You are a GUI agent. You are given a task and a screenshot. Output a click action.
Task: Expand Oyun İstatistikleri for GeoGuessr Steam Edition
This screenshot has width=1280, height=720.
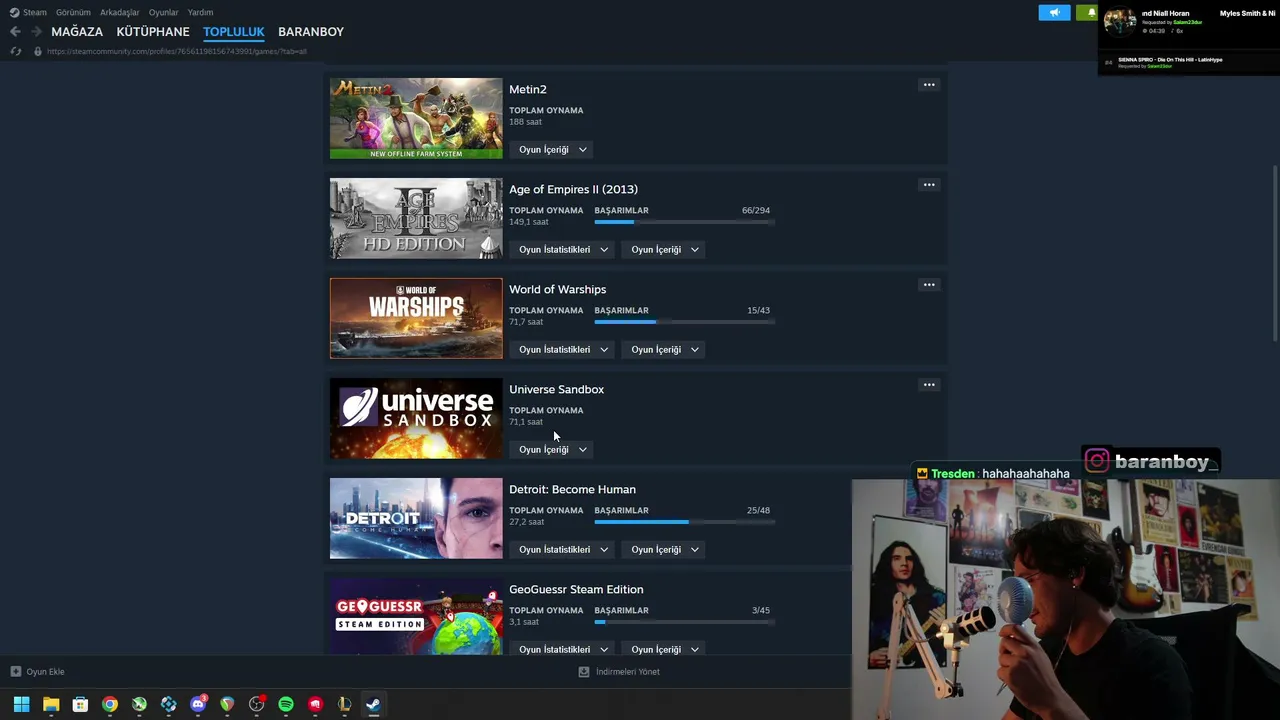tap(563, 649)
